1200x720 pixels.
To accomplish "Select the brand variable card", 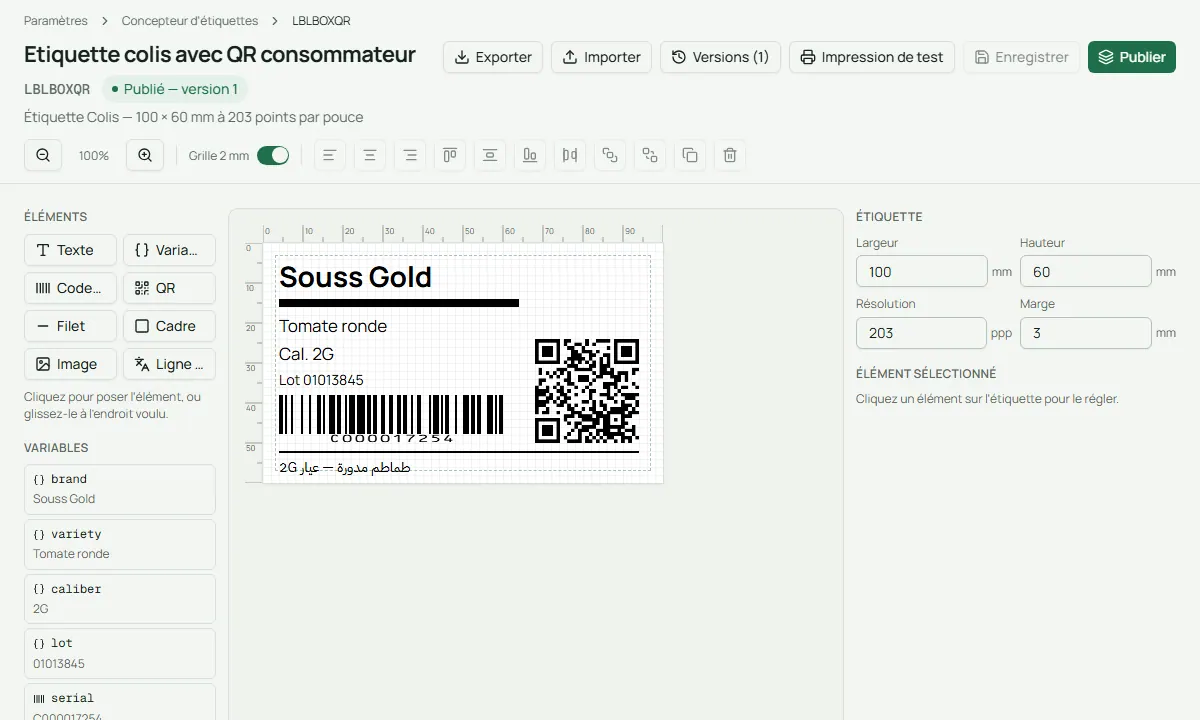I will click(120, 489).
